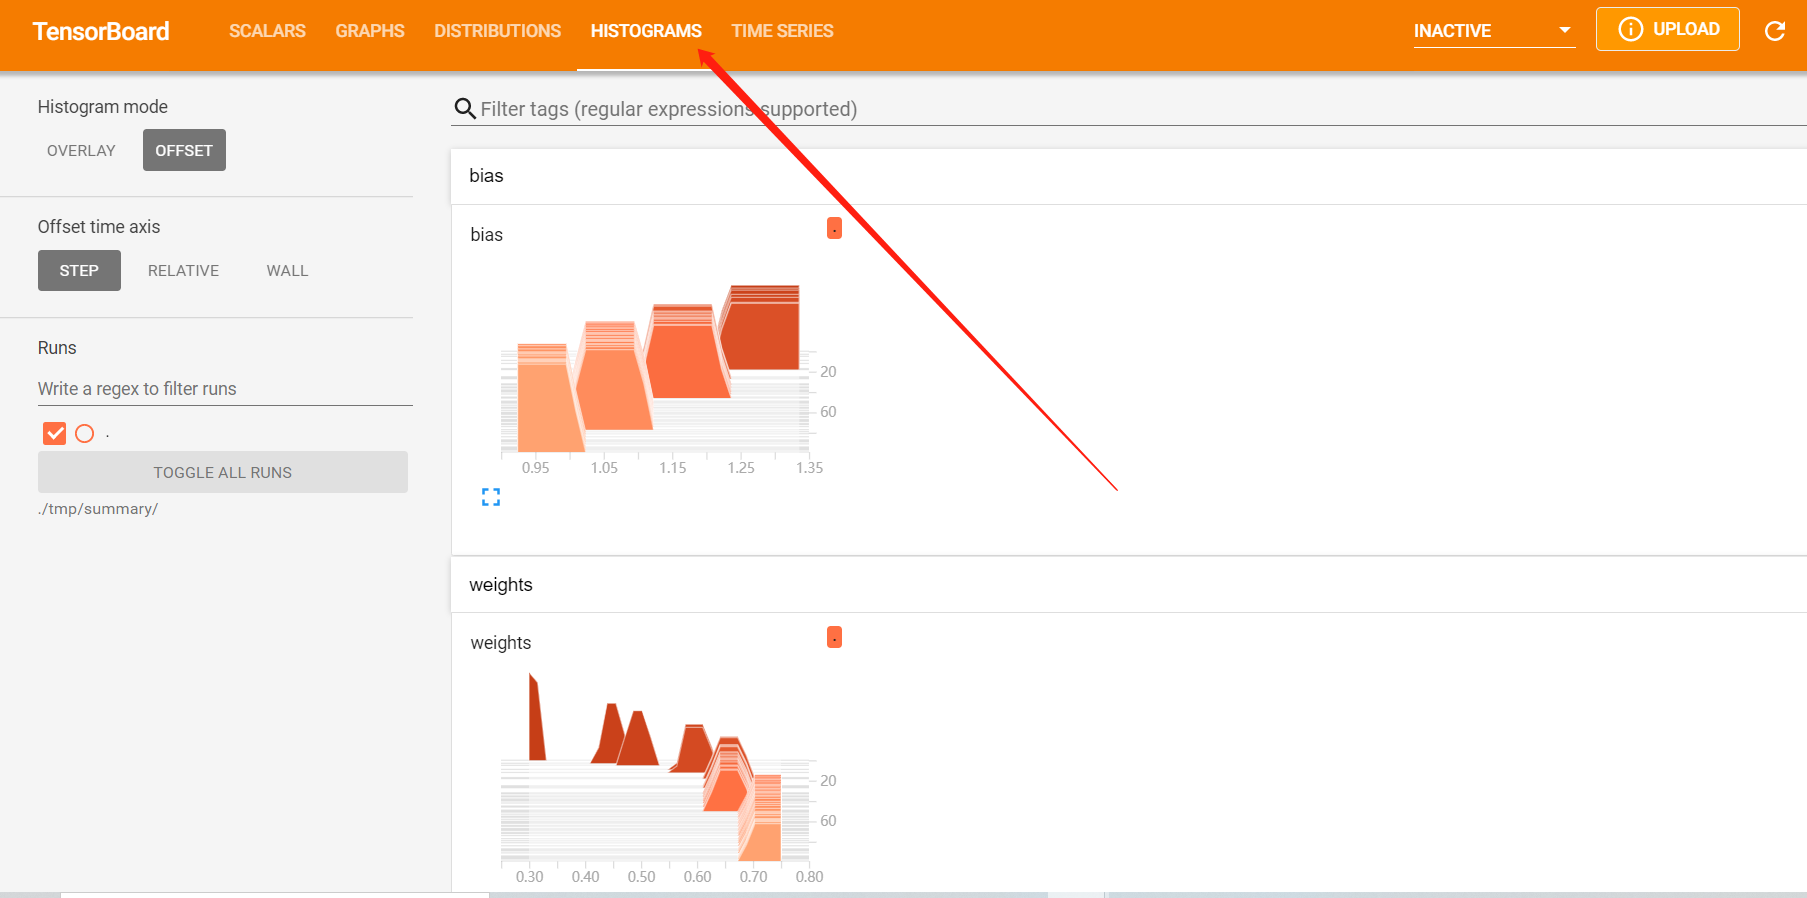Click the 'weights' chart title
This screenshot has width=1807, height=898.
(501, 643)
